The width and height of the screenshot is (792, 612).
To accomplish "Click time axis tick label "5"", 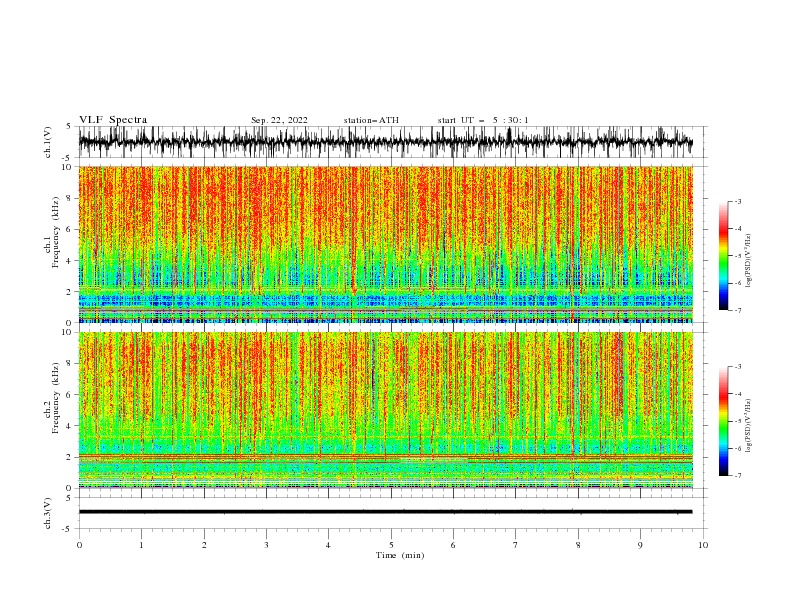I will tap(391, 545).
